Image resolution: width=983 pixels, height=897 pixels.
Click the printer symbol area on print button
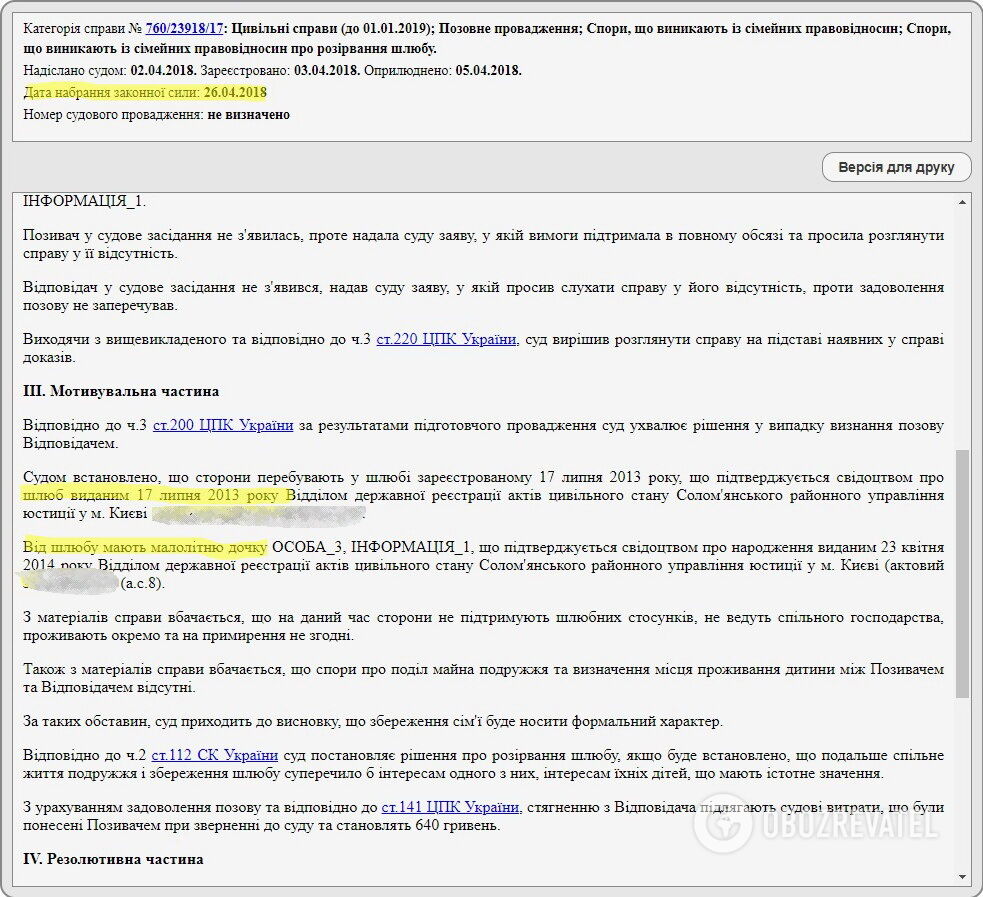[846, 167]
